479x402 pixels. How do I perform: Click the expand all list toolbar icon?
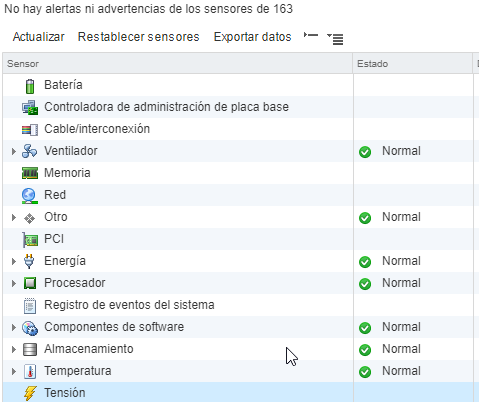point(335,39)
